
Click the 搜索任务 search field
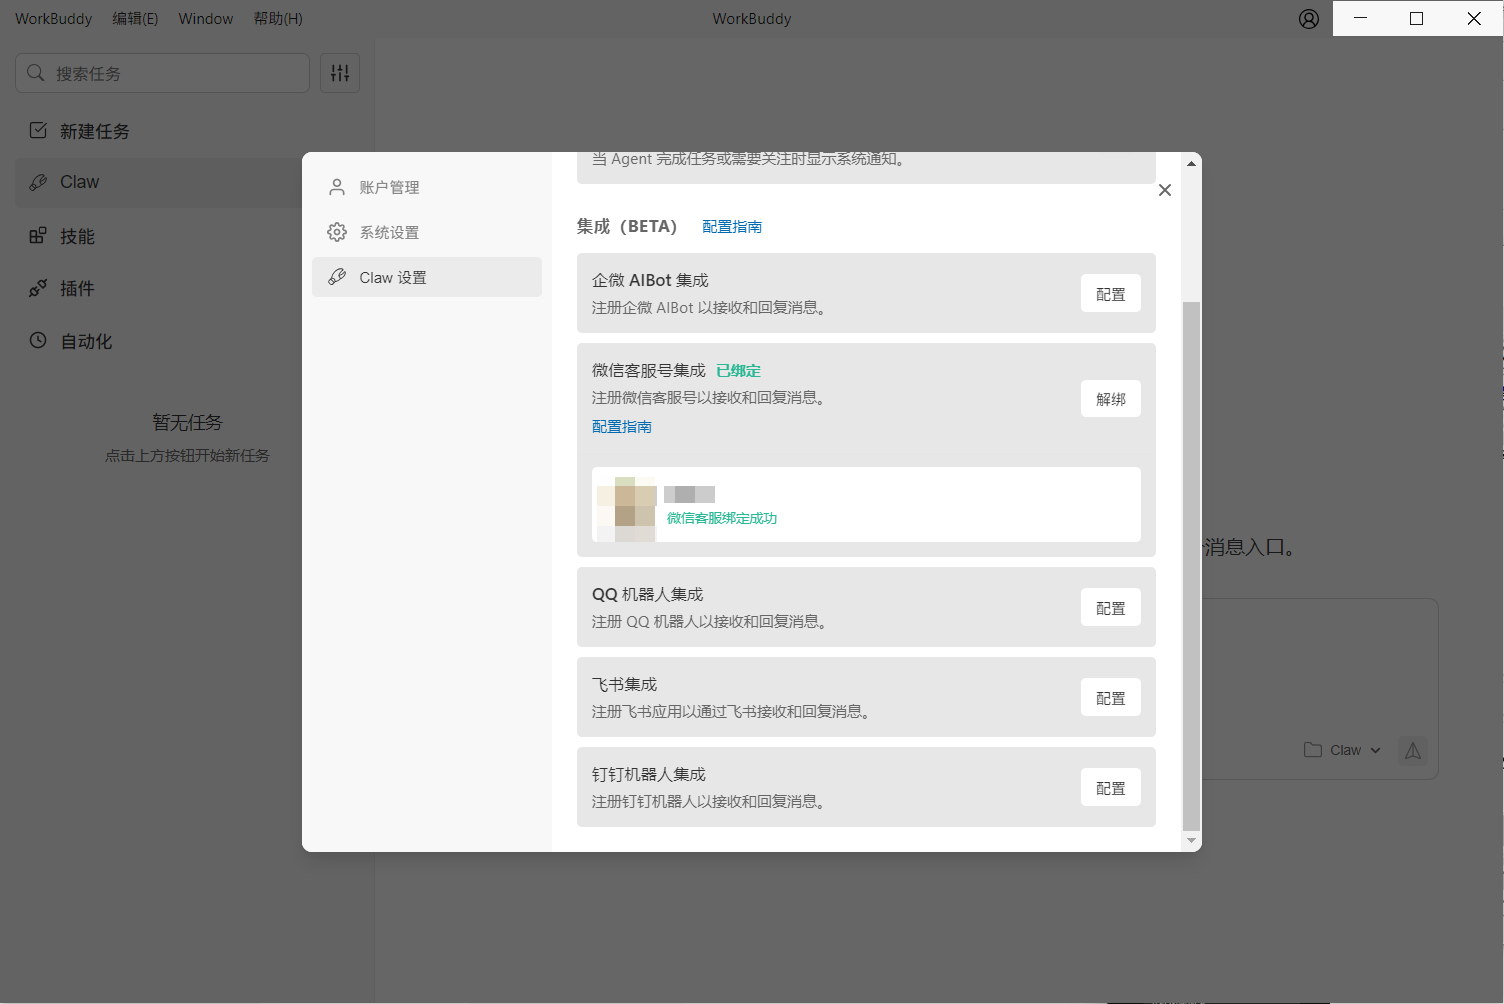click(170, 73)
